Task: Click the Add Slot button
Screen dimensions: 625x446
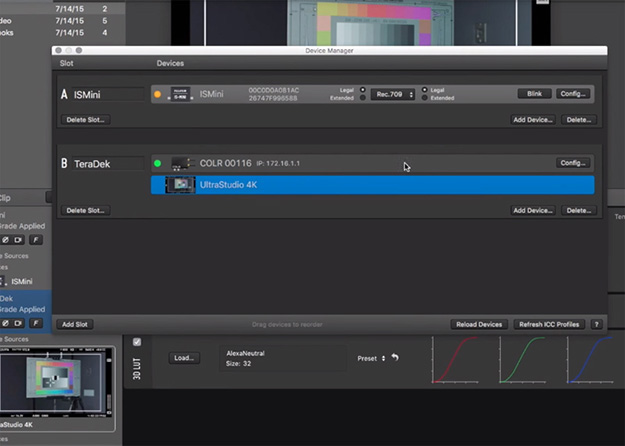Action: click(x=75, y=325)
